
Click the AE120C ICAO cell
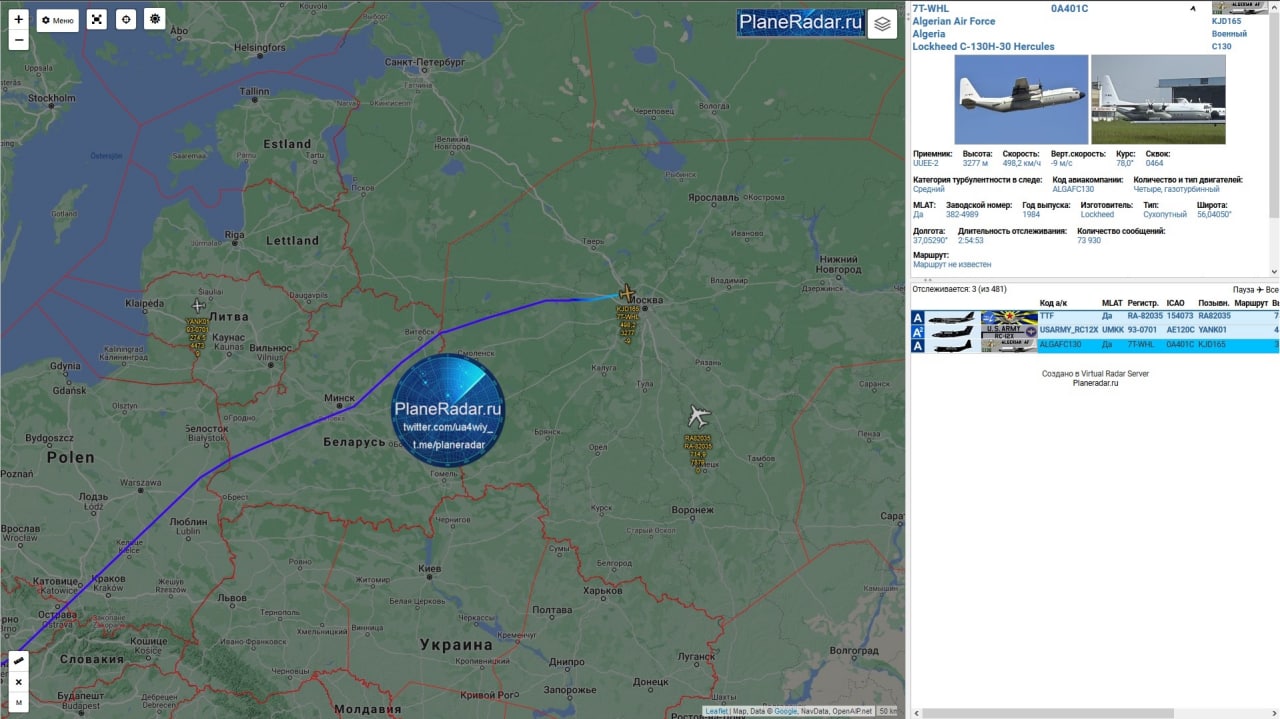click(1180, 330)
